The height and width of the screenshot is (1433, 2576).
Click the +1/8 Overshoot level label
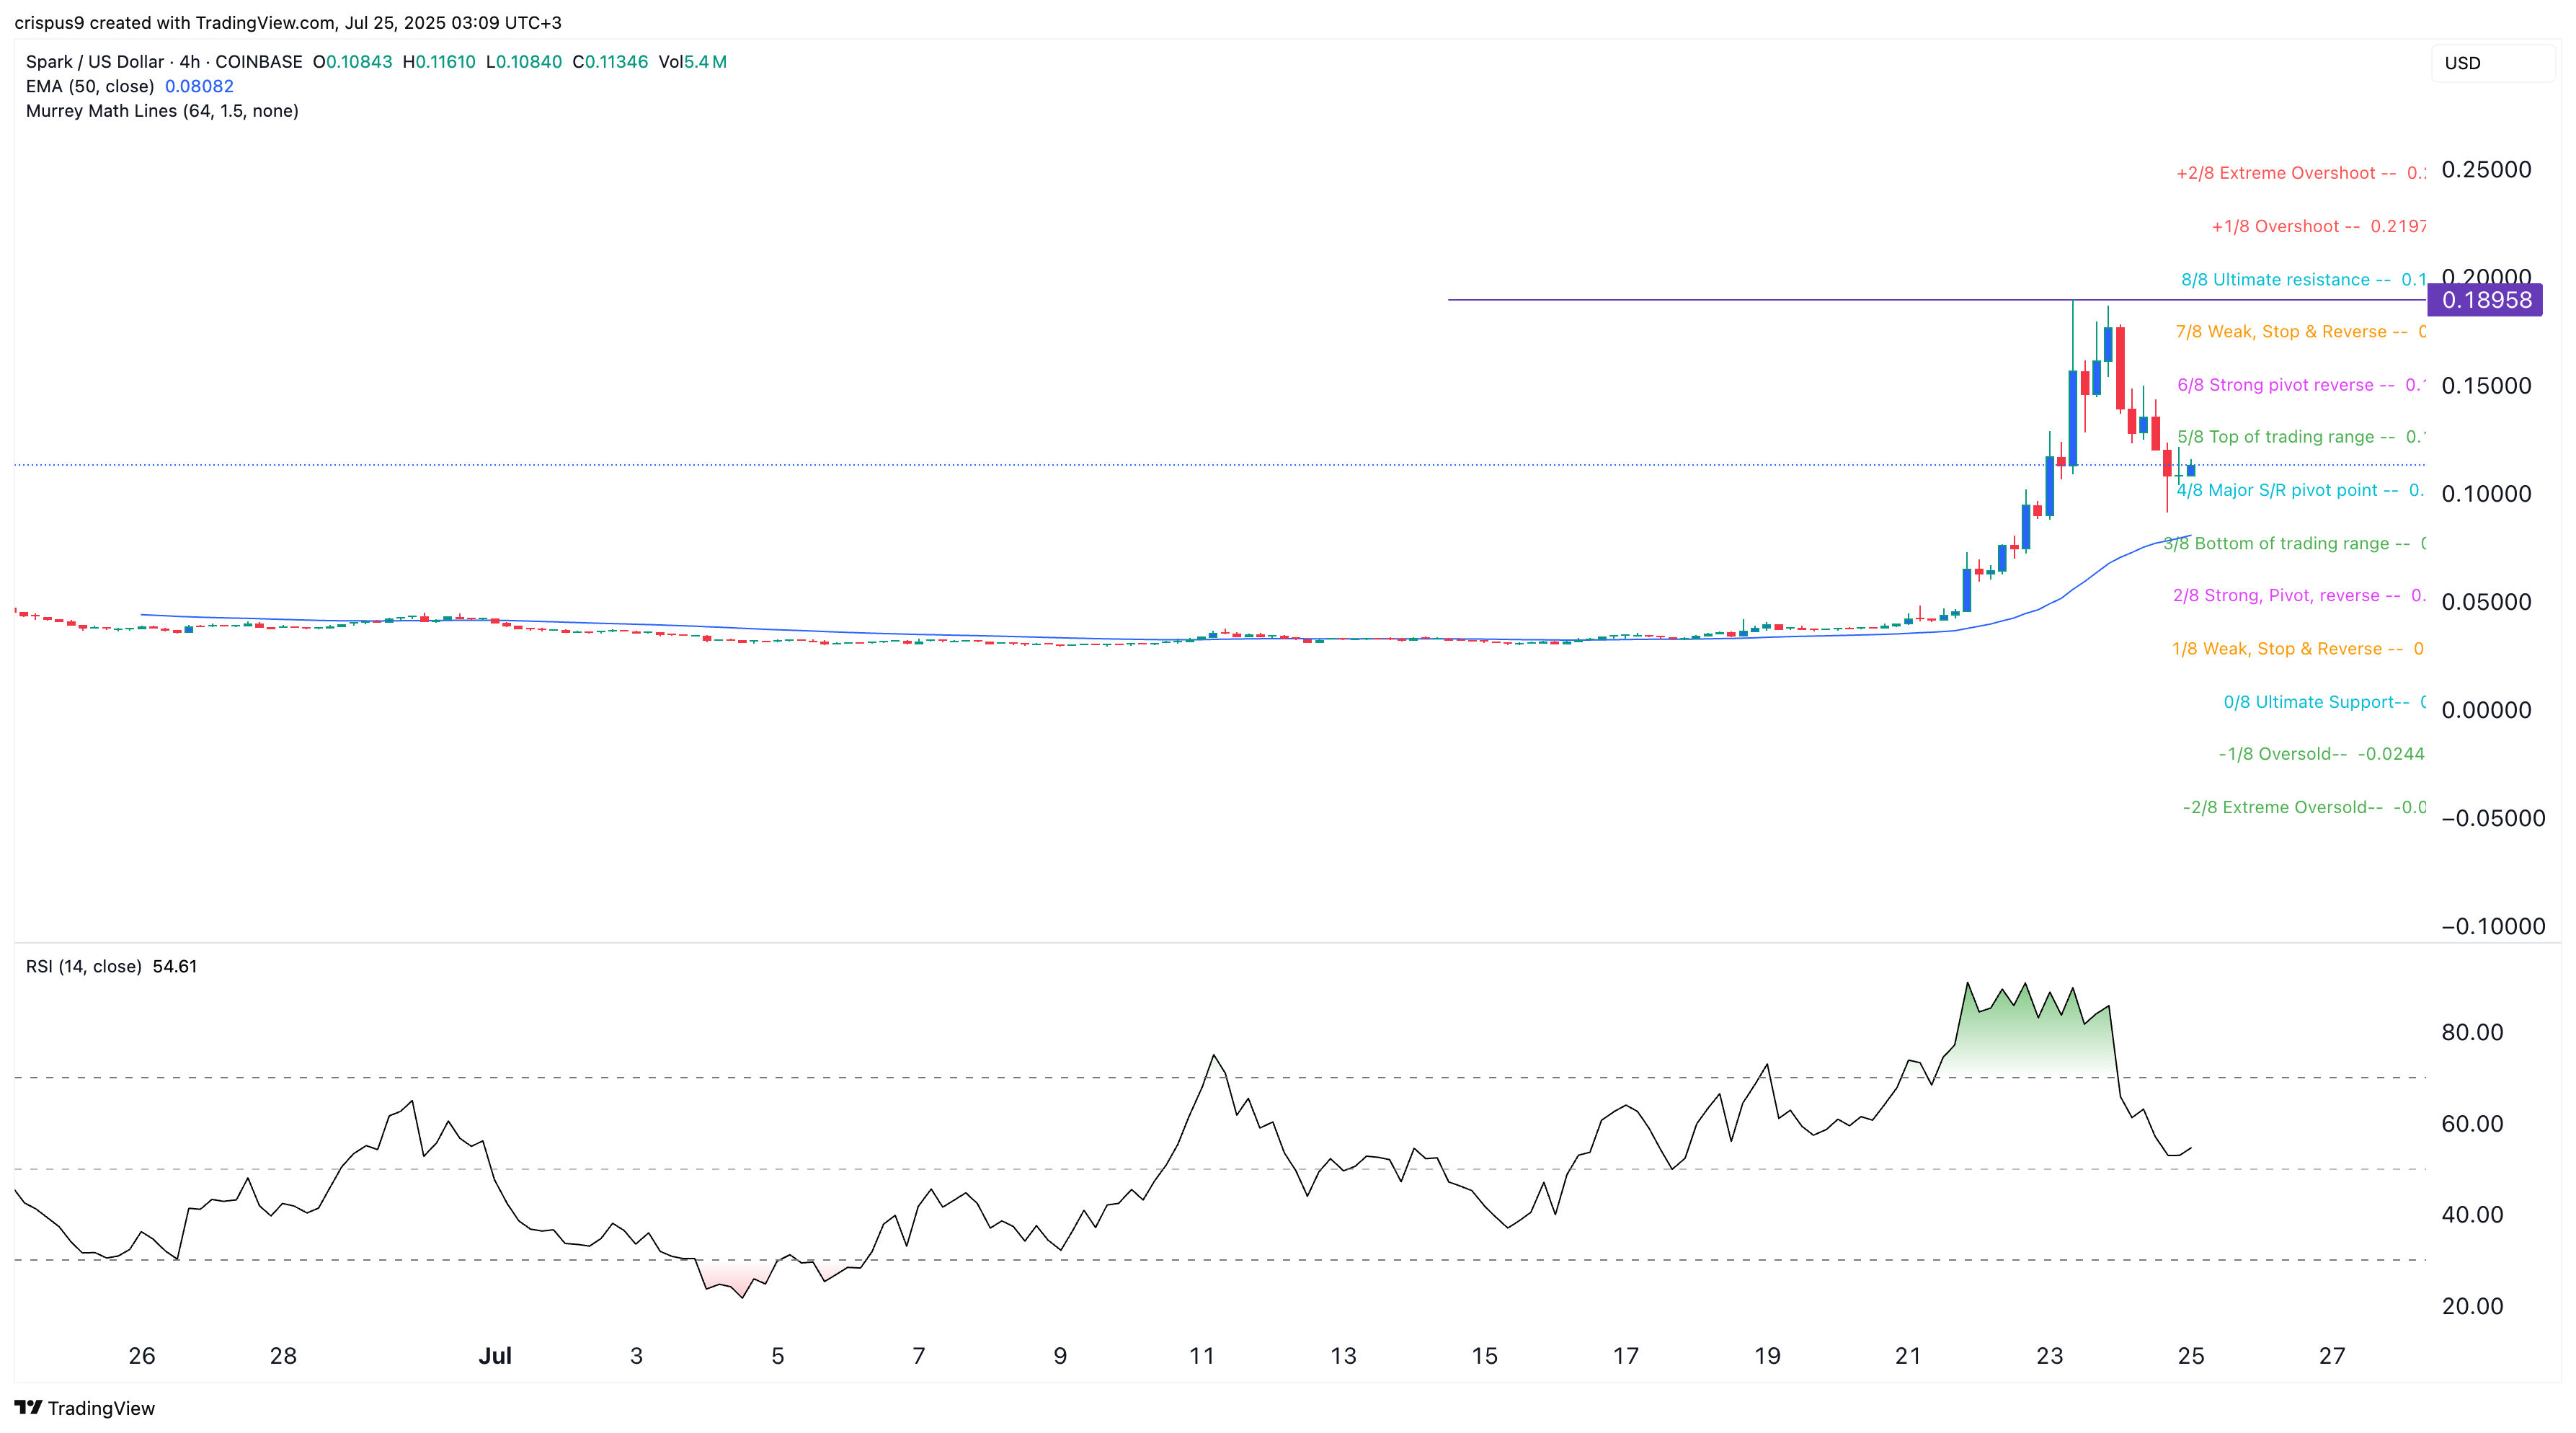tap(2318, 226)
